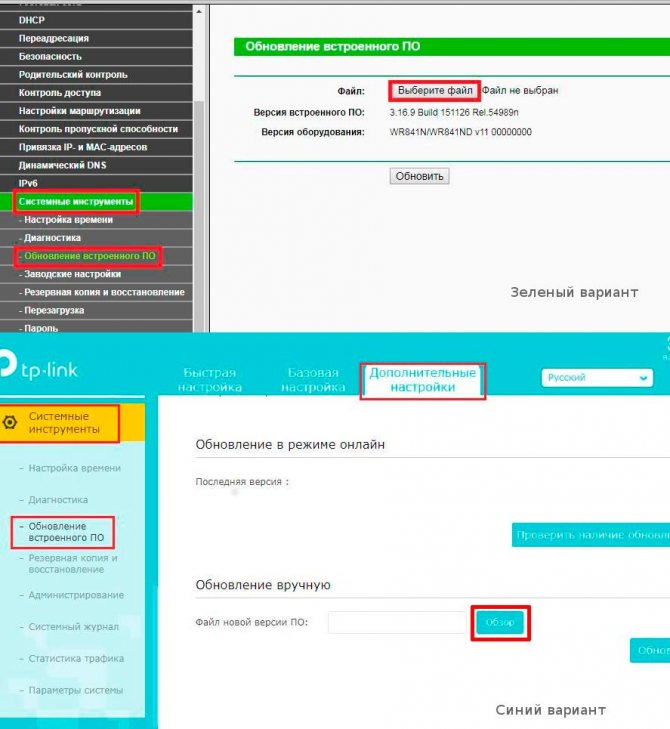This screenshot has width=670, height=729.
Task: Open Дополнительные настройки tab
Action: pyautogui.click(x=423, y=380)
